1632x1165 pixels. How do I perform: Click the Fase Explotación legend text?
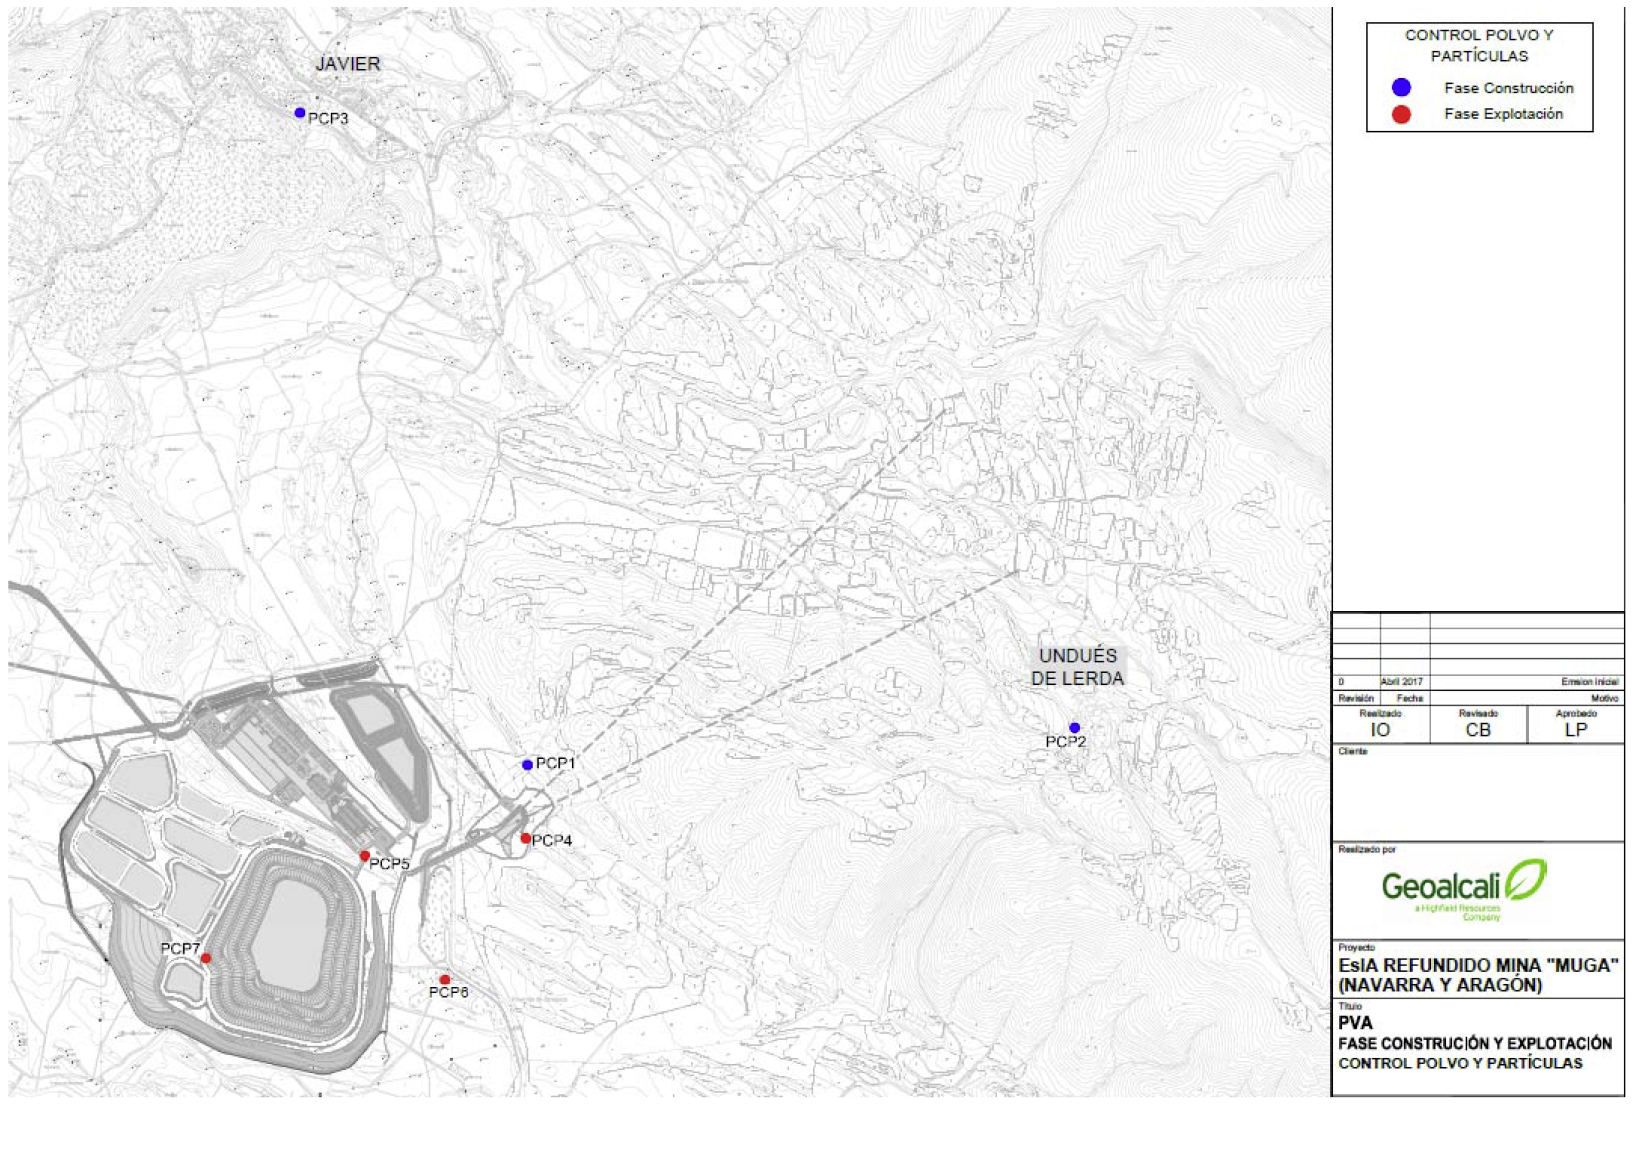point(1503,114)
